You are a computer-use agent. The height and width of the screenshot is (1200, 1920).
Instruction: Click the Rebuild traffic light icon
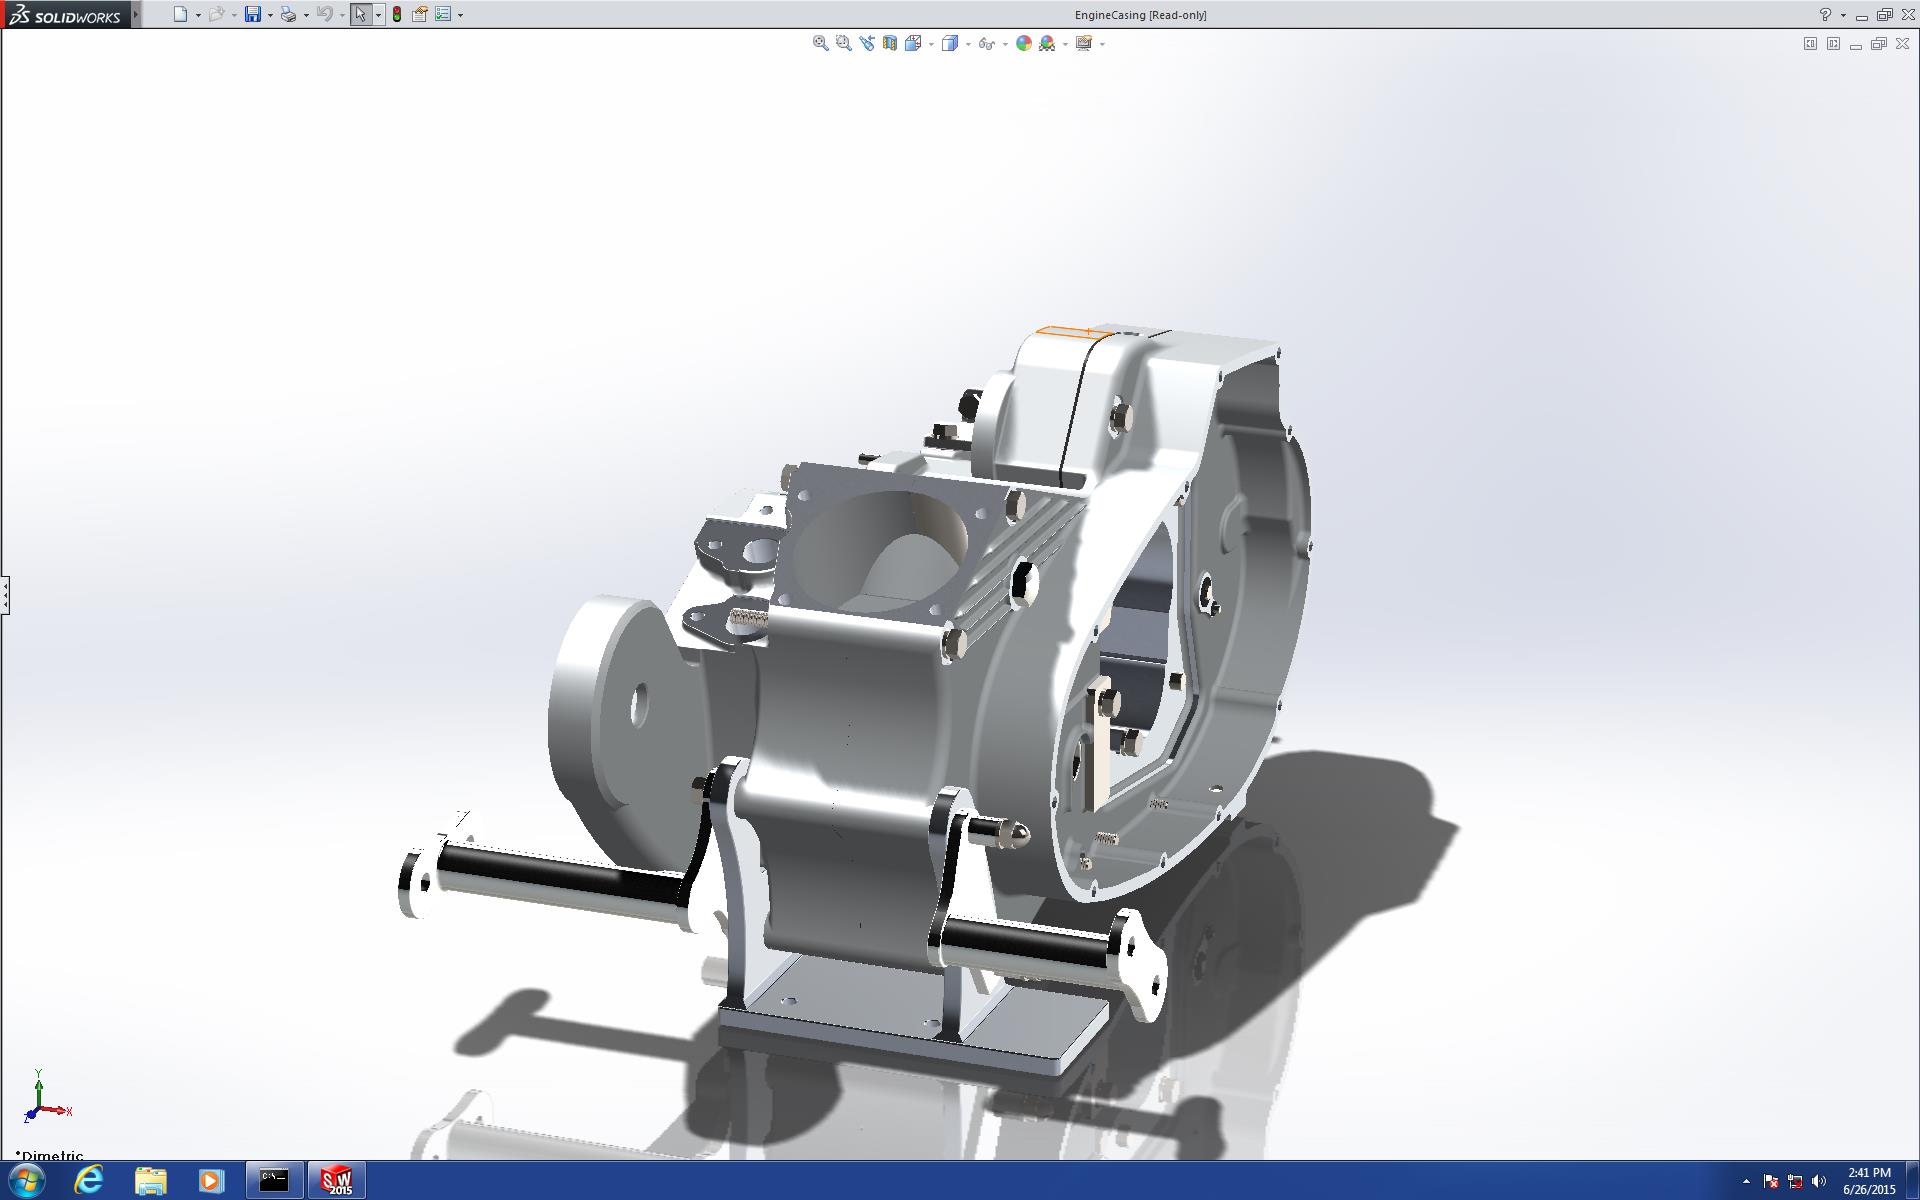coord(397,14)
